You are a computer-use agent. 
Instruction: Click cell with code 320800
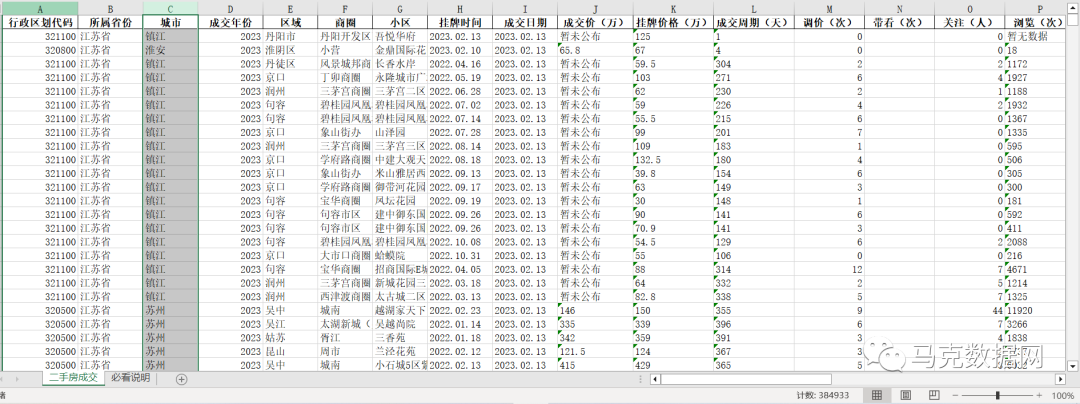pos(39,50)
